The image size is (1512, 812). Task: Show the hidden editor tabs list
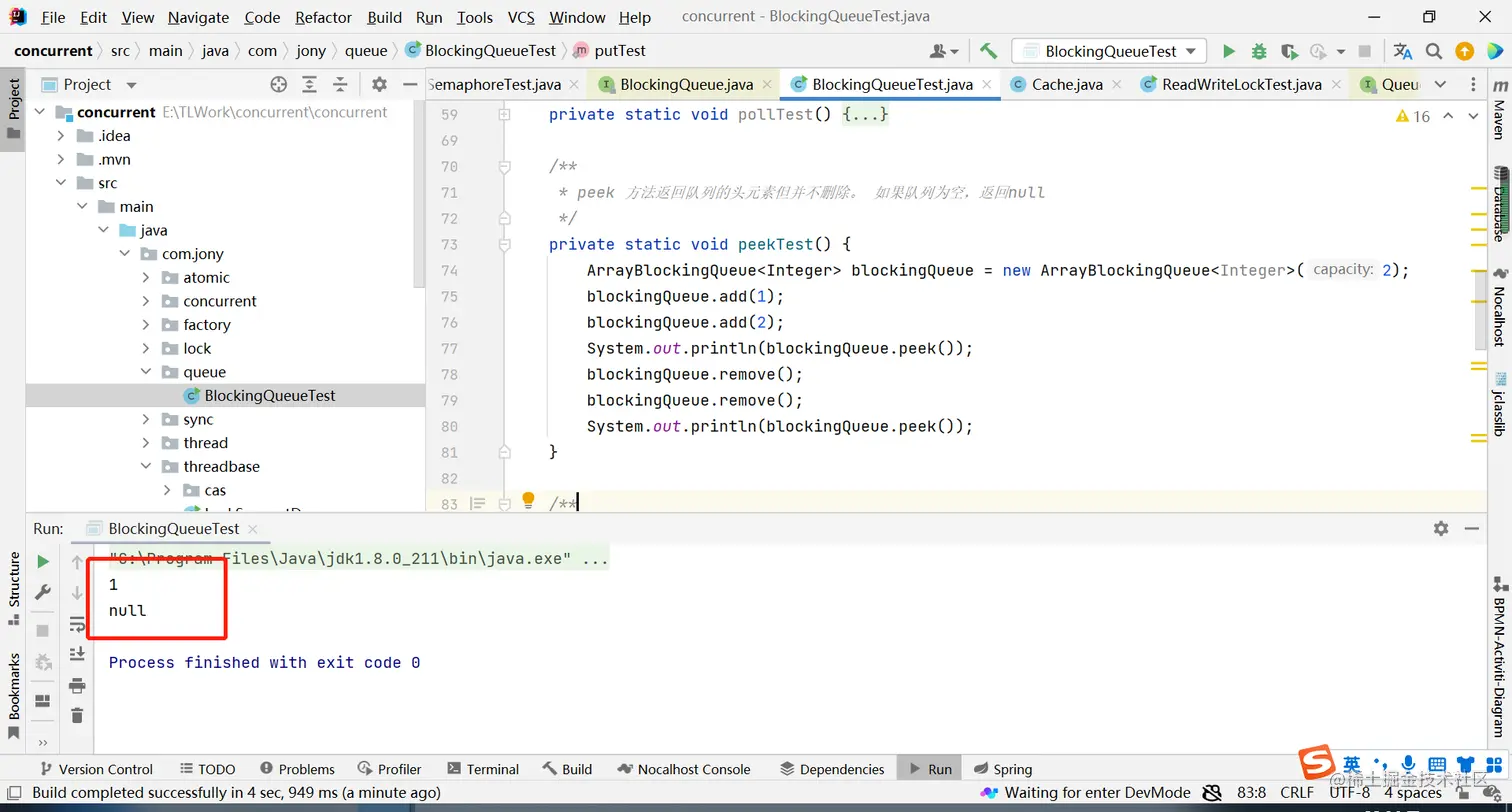coord(1440,85)
